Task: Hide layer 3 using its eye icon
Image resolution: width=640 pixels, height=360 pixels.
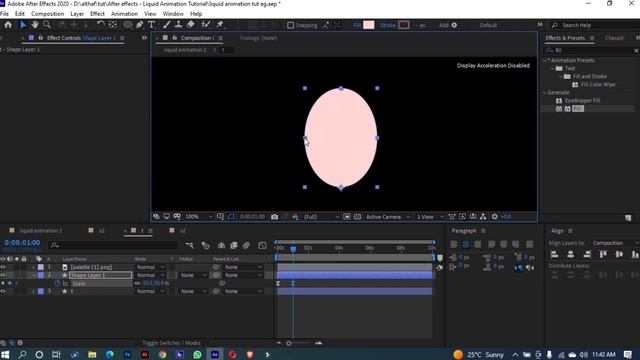Action: [3, 291]
